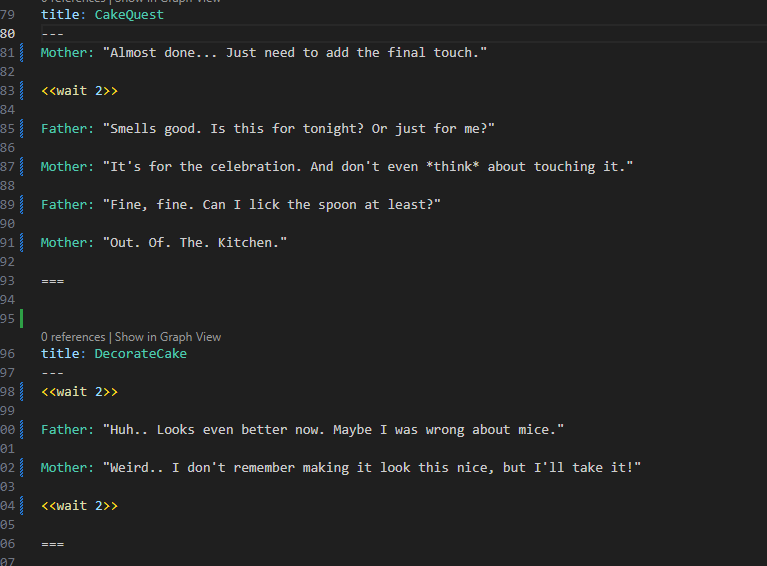Open "Show in Graph View" above DecorateCake

(x=168, y=337)
